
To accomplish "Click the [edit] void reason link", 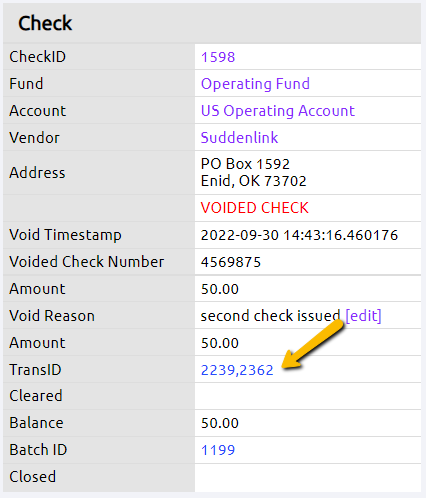I will point(363,316).
